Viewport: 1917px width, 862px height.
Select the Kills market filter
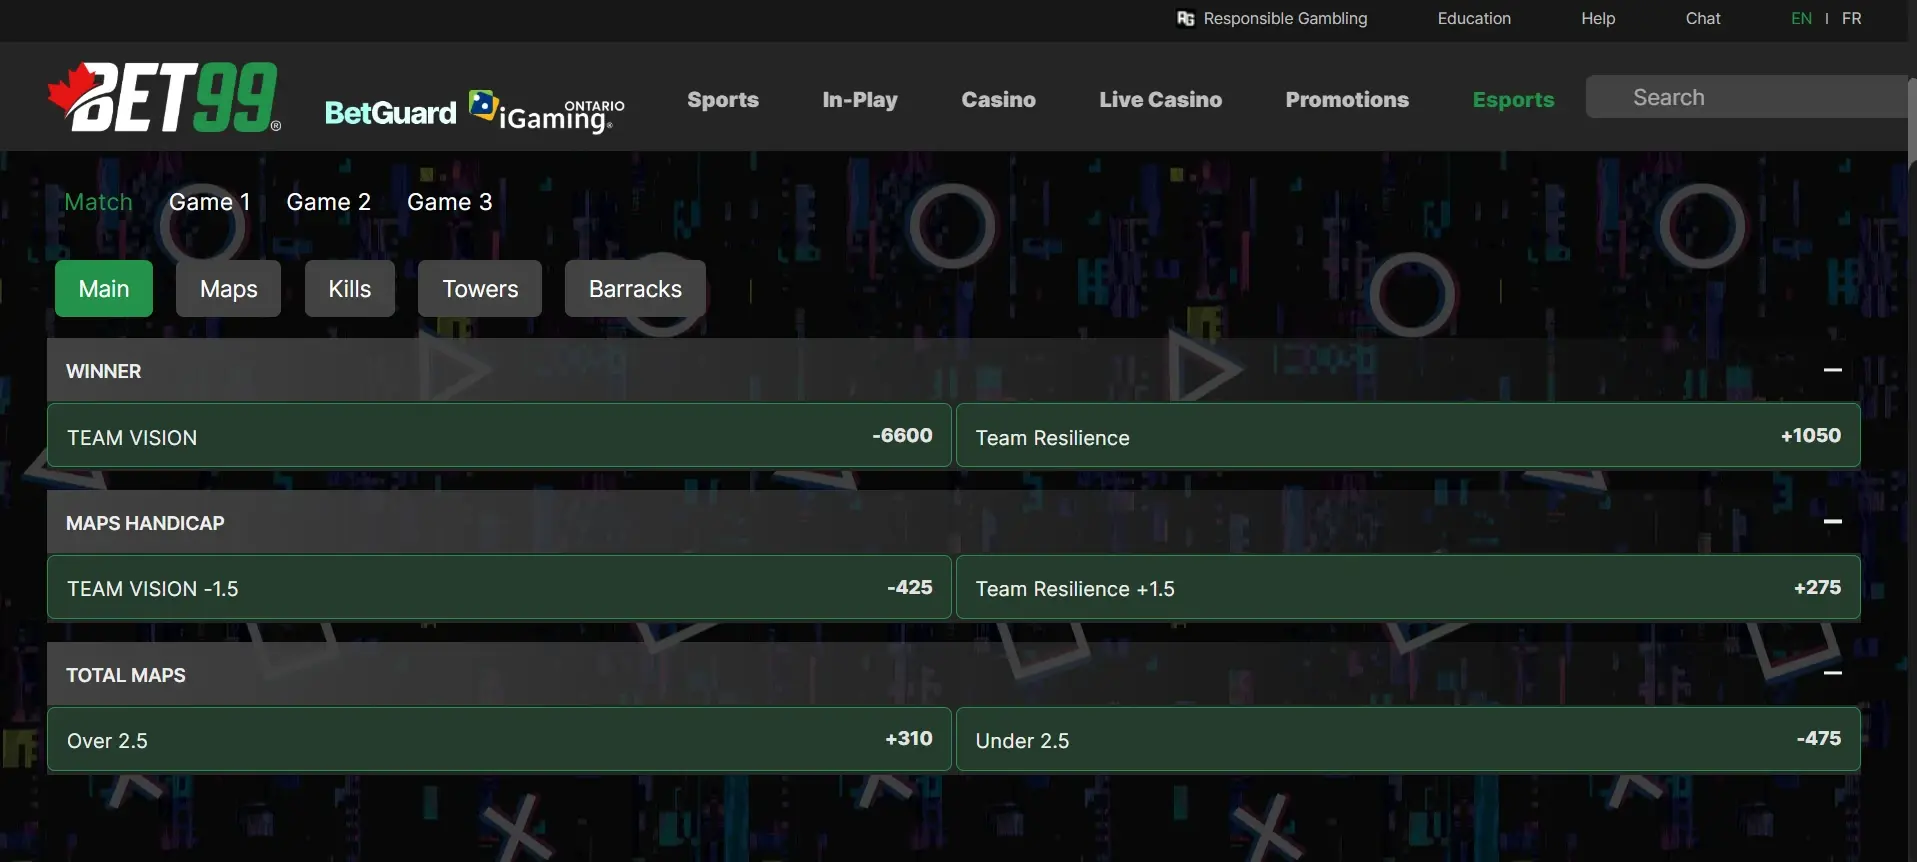350,289
